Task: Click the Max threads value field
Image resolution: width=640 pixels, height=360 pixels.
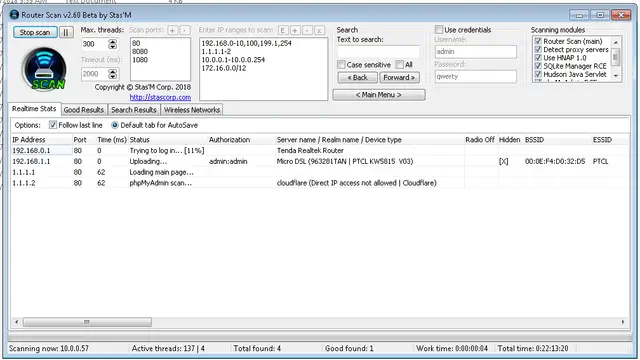Action: (x=95, y=44)
